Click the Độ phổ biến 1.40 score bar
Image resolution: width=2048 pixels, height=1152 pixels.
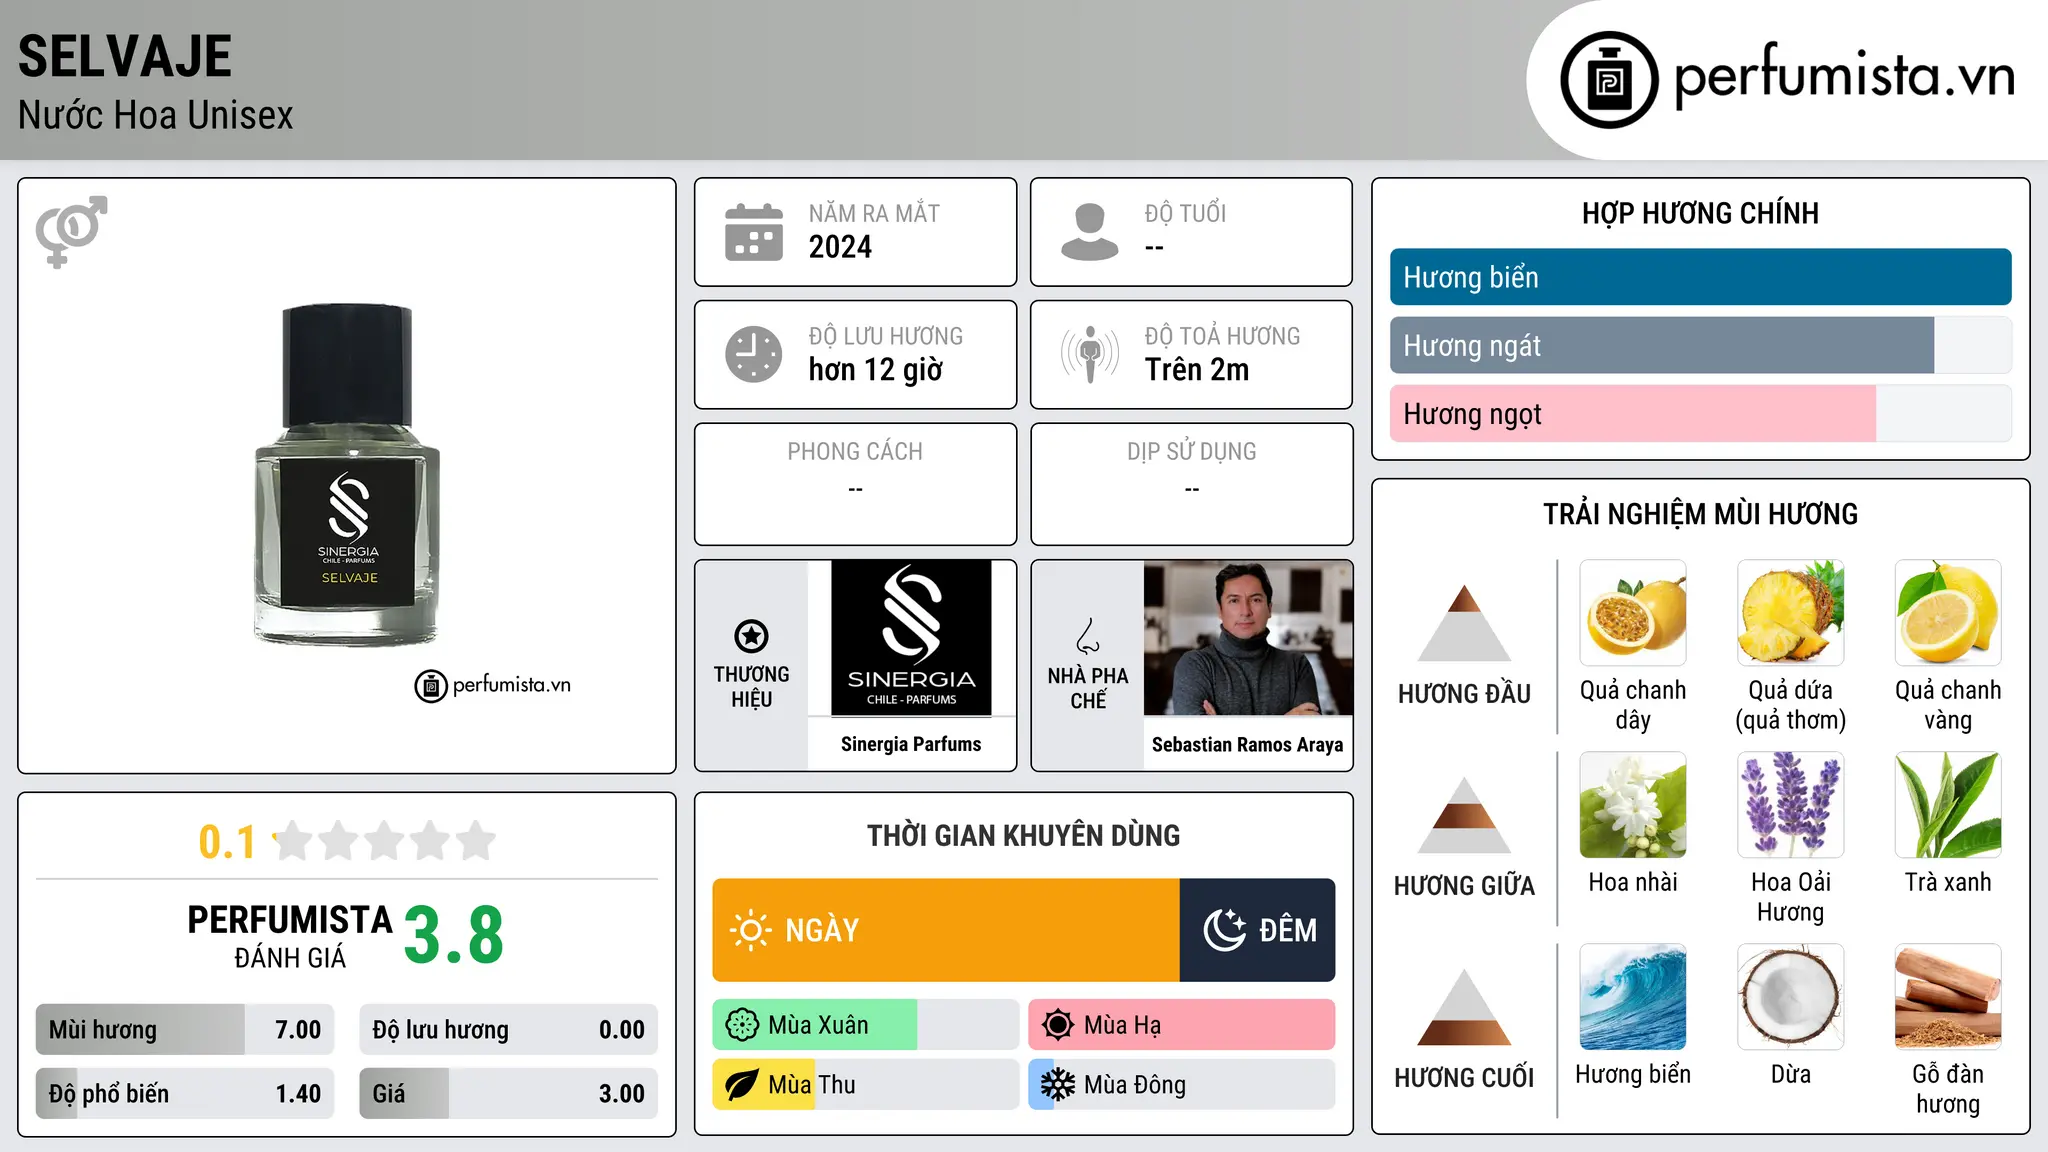click(185, 1093)
